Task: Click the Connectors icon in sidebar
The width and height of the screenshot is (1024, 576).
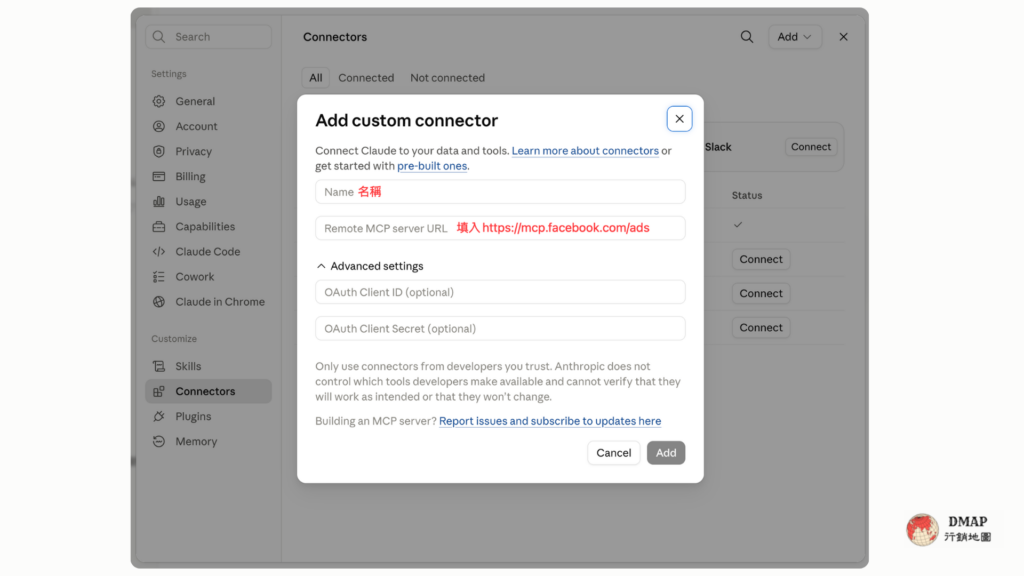Action: pyautogui.click(x=159, y=391)
